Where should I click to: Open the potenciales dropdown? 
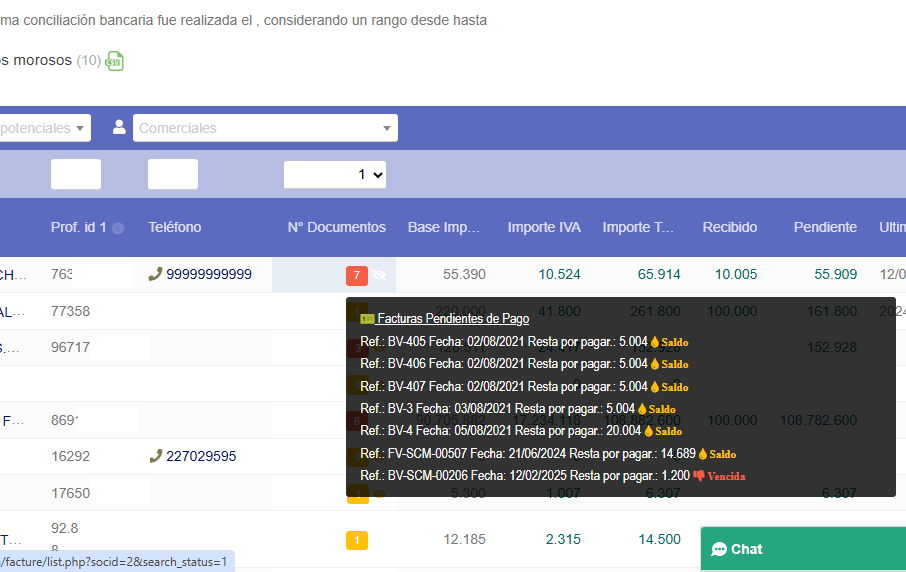pyautogui.click(x=45, y=128)
